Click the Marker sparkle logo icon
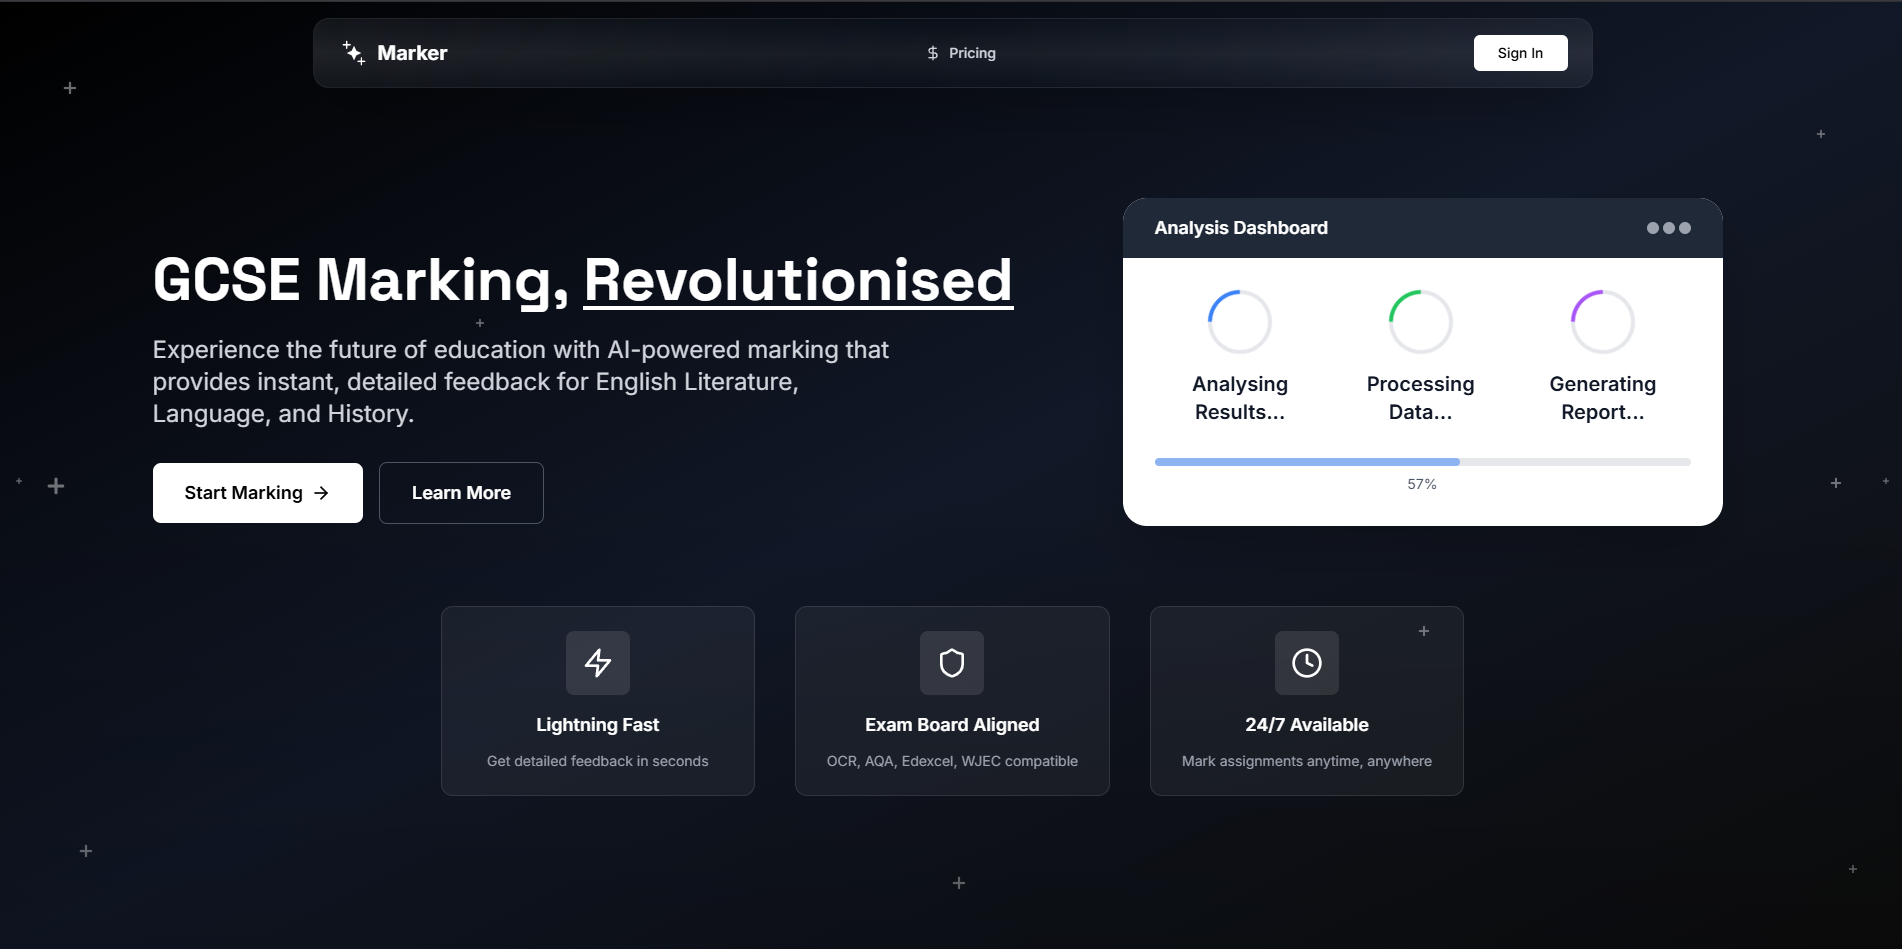 pos(354,53)
